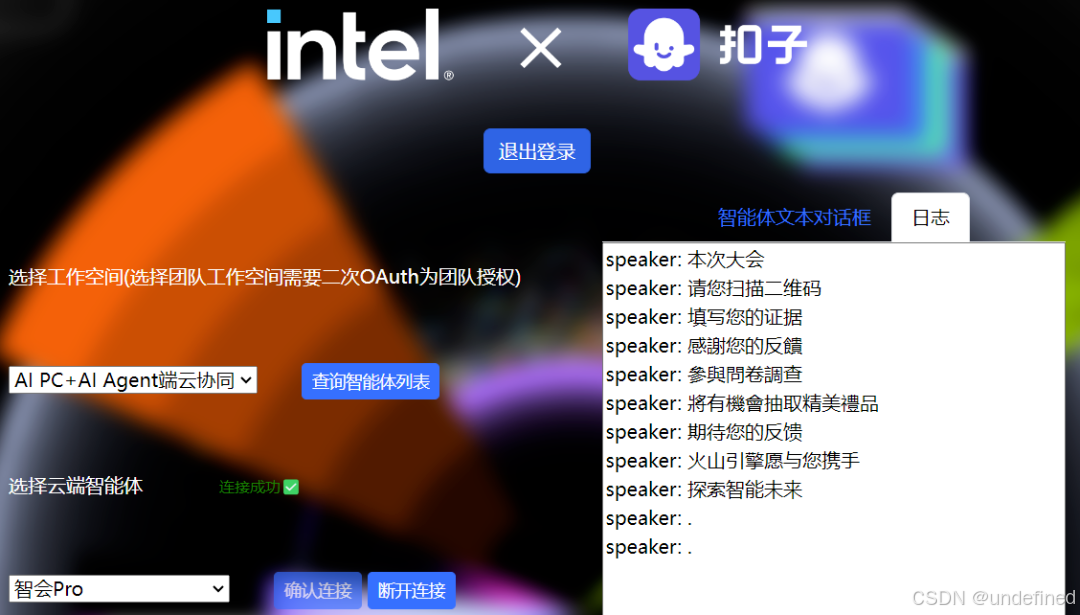Click the 选择工作空间 instruction label

point(264,277)
